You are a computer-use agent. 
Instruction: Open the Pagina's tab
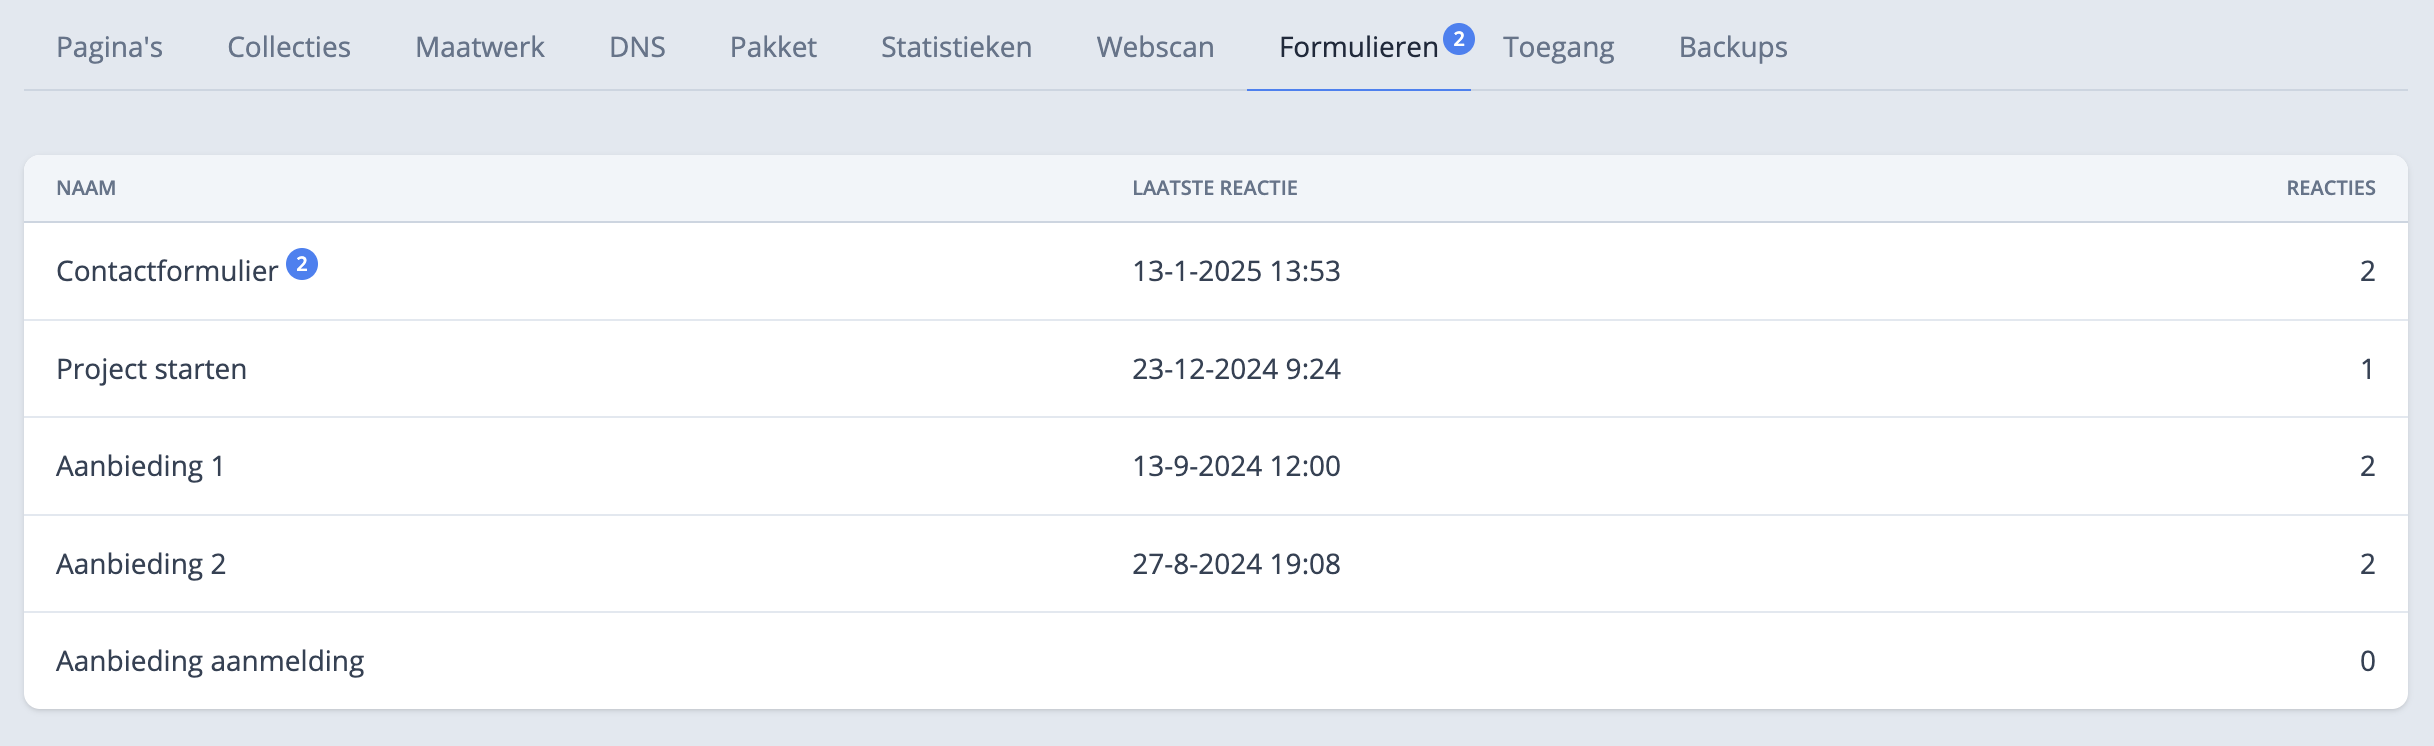click(x=110, y=46)
